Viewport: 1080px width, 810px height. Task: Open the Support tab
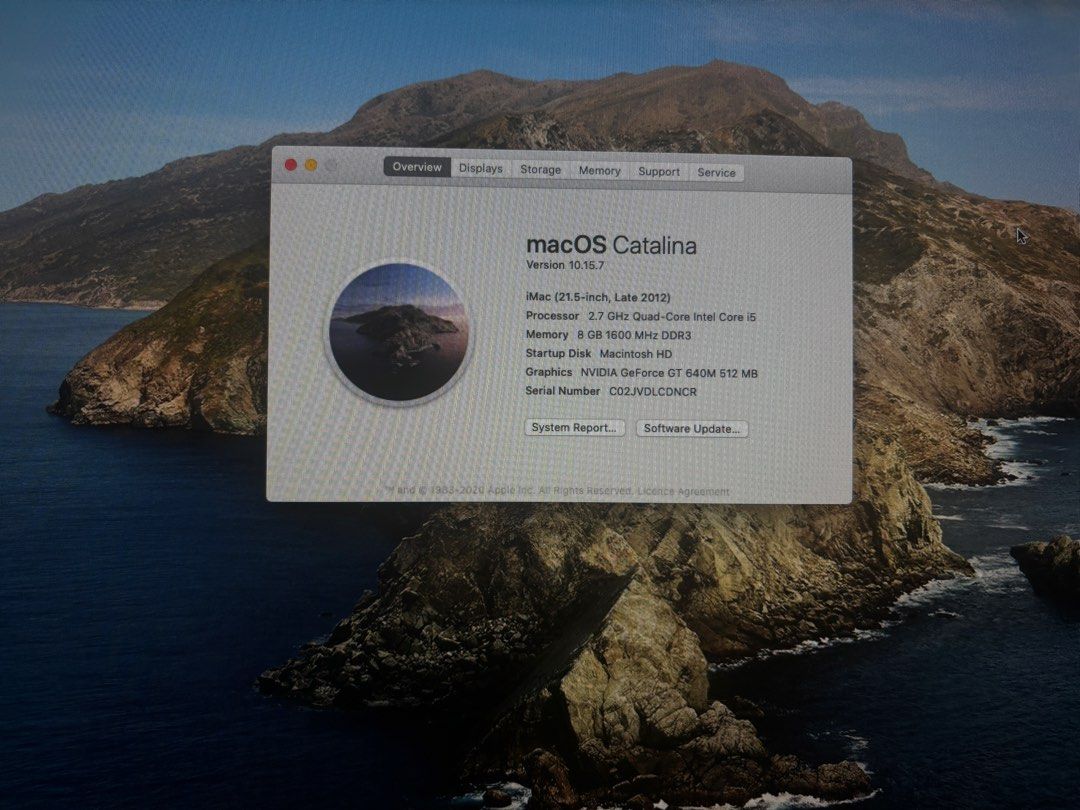[658, 172]
